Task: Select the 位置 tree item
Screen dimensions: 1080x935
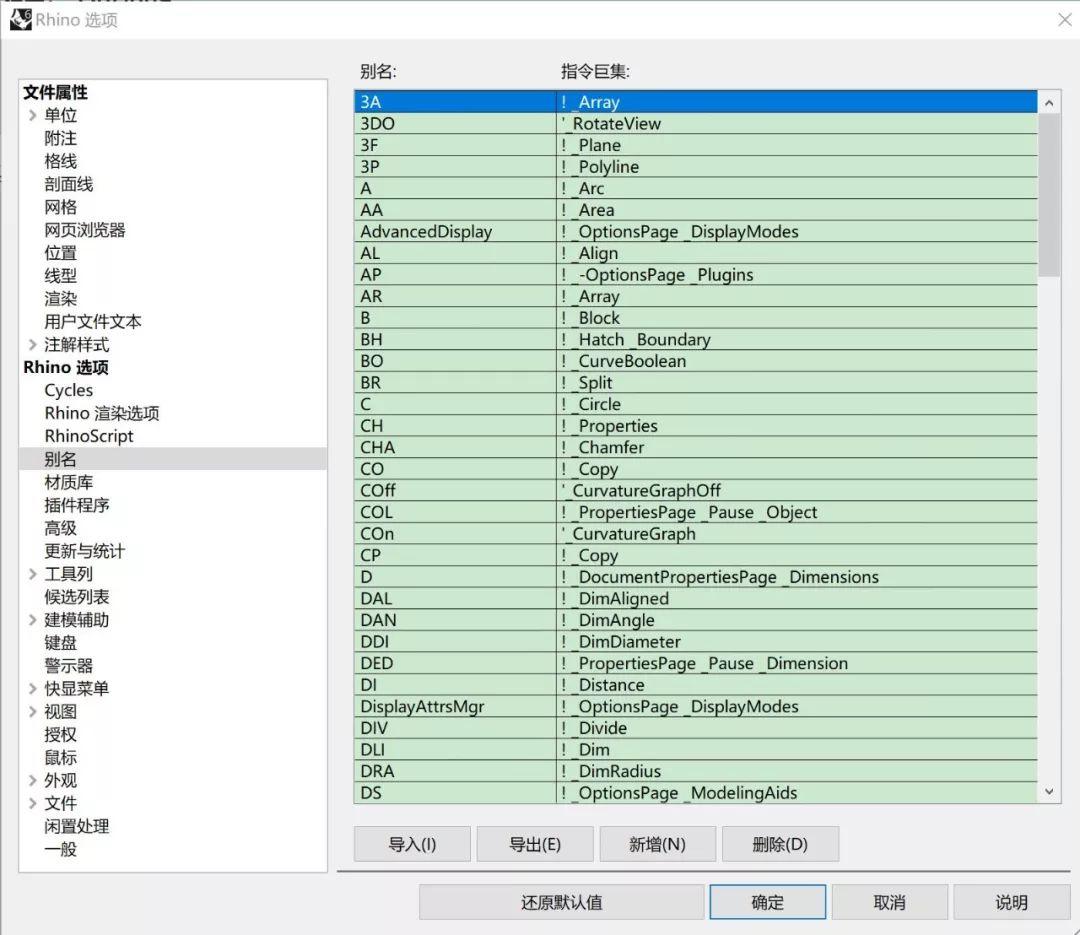Action: [61, 253]
